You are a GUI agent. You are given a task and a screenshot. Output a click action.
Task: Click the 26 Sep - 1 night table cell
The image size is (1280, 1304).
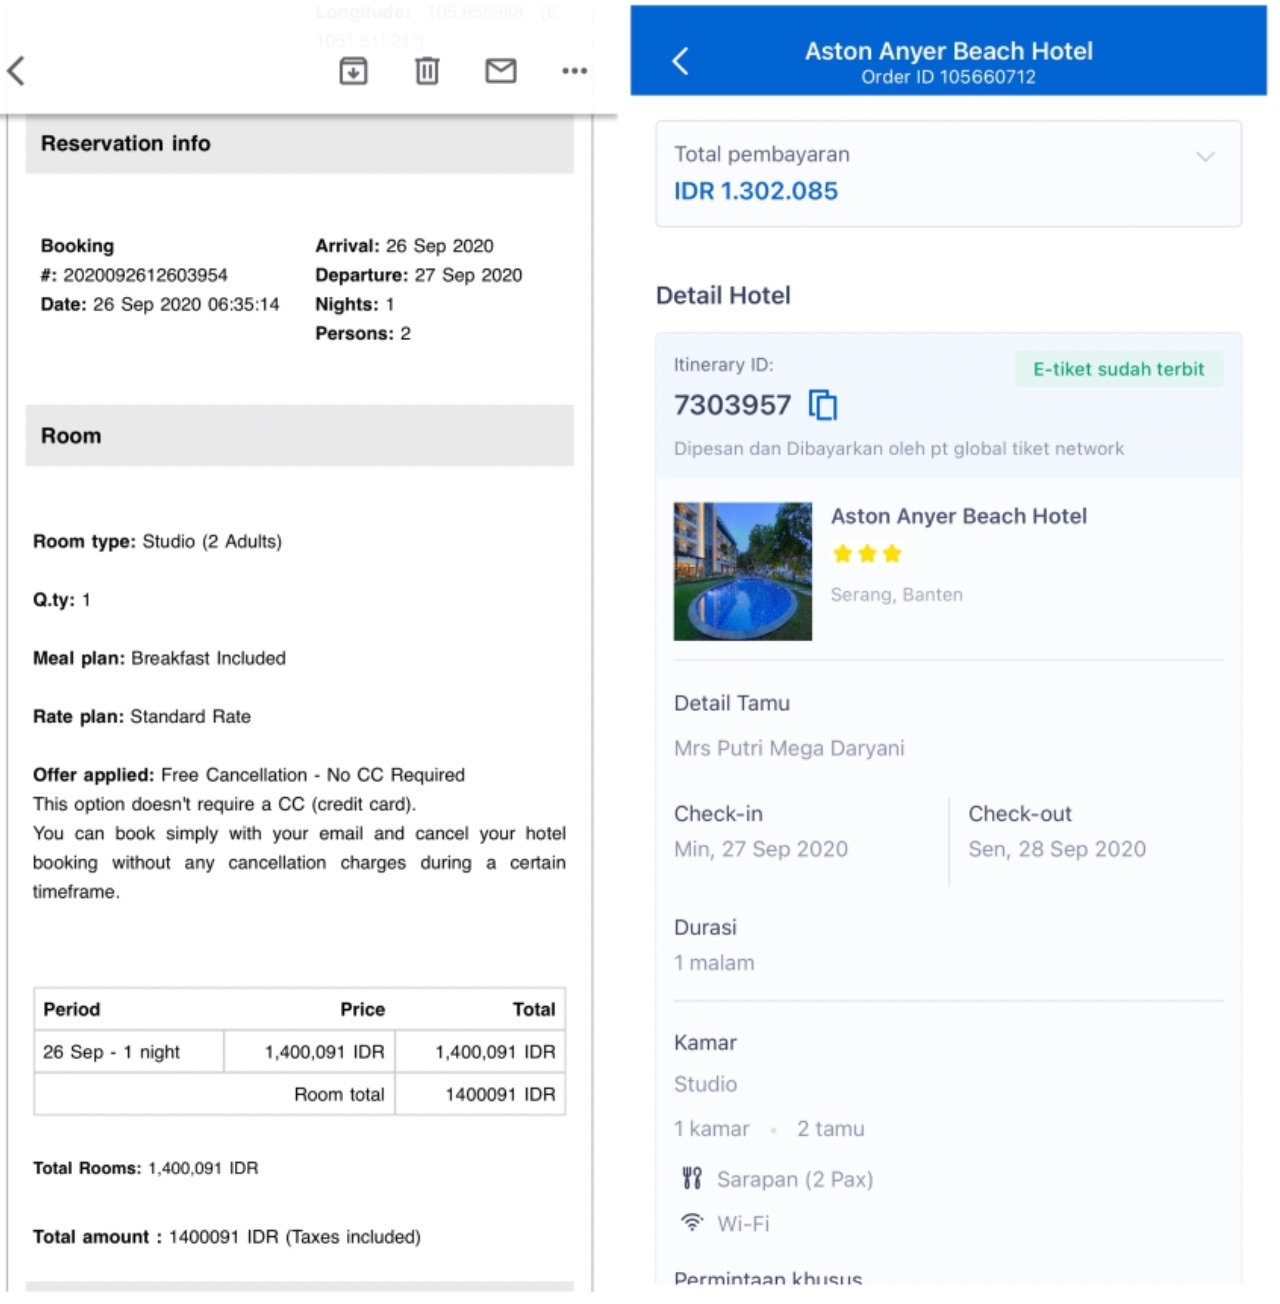pos(129,1052)
